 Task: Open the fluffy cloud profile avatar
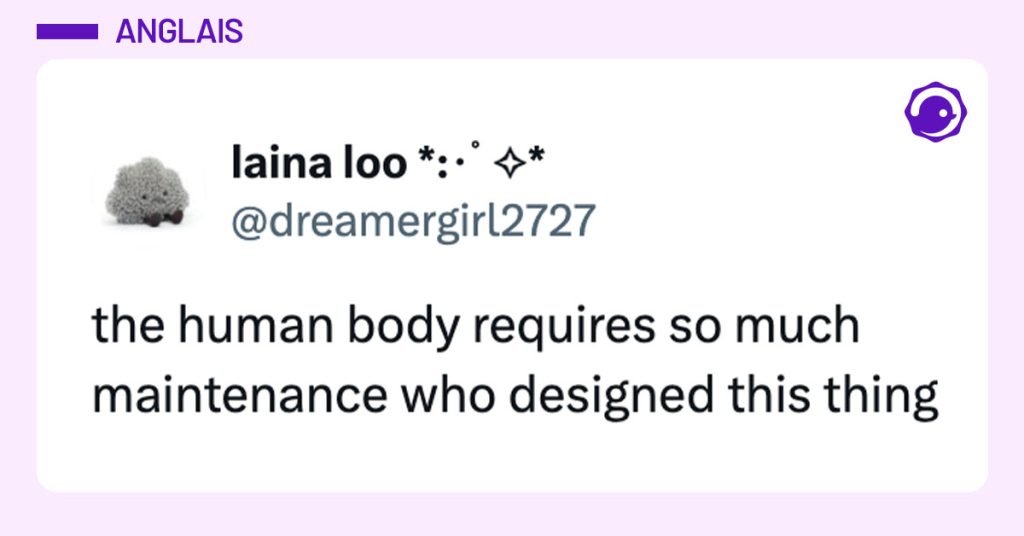(x=143, y=190)
